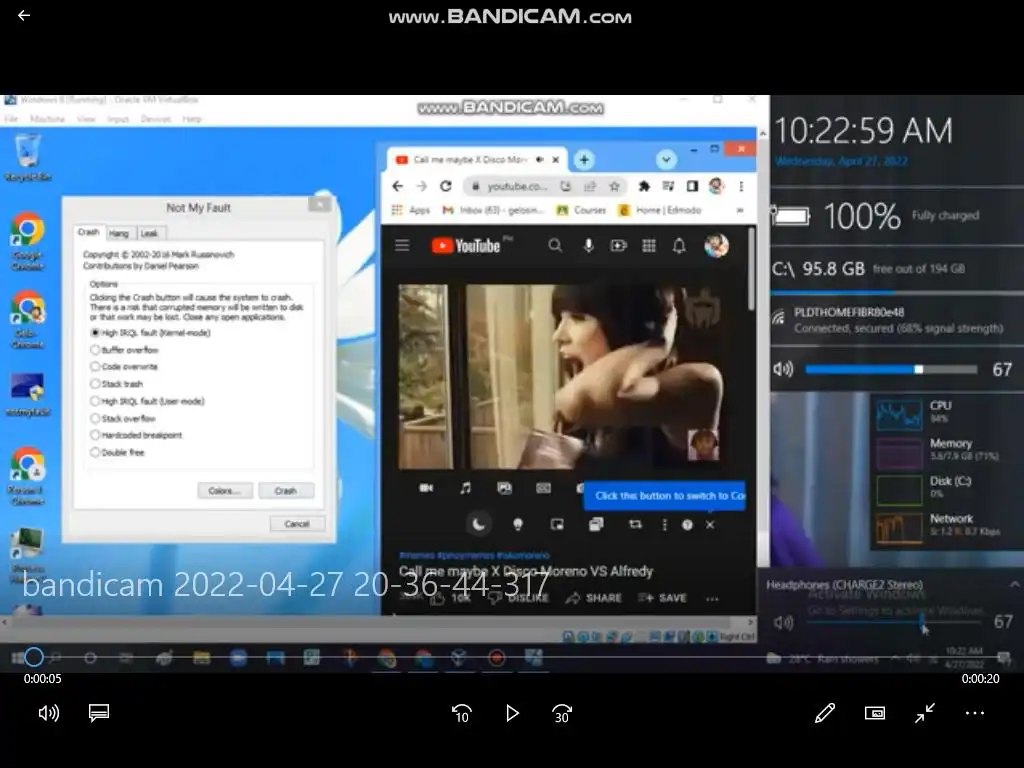This screenshot has height=768, width=1024.
Task: Click the YouTube logo
Action: pos(466,246)
